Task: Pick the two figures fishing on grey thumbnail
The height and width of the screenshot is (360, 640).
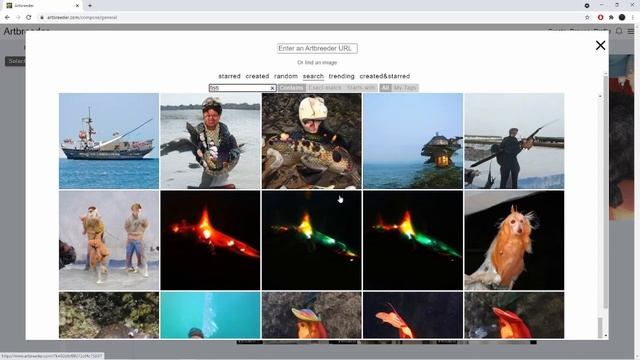Action: (x=109, y=240)
